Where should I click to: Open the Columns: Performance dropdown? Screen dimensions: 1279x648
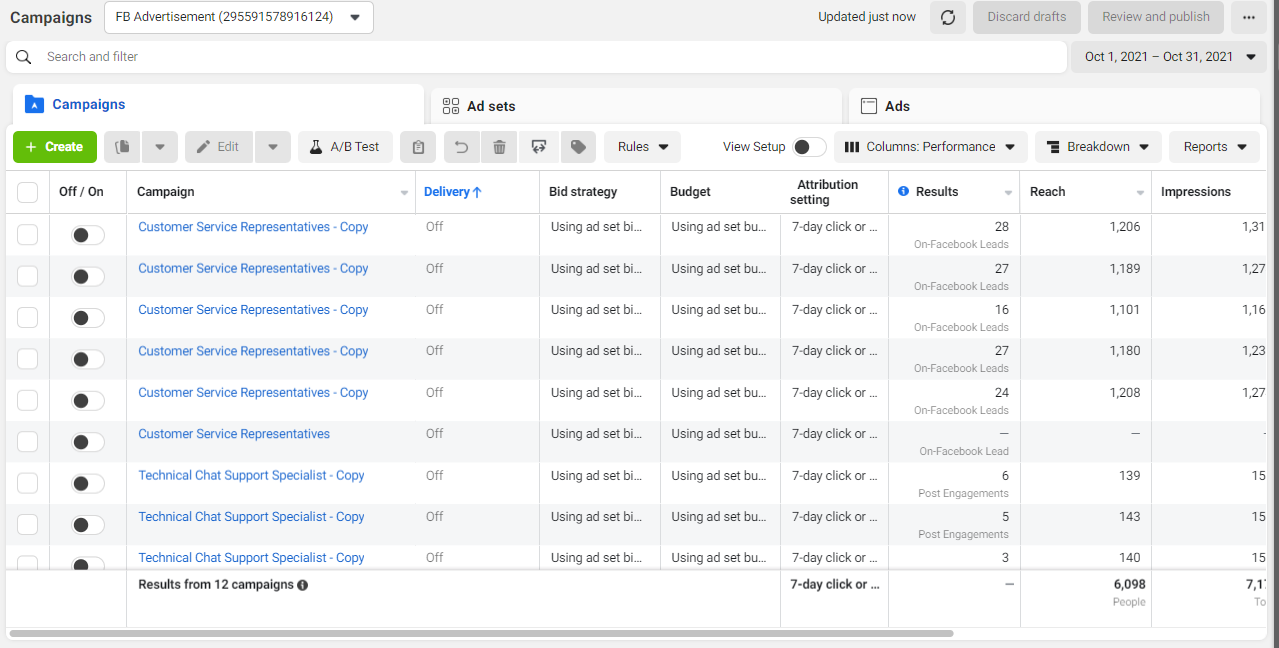tap(930, 147)
